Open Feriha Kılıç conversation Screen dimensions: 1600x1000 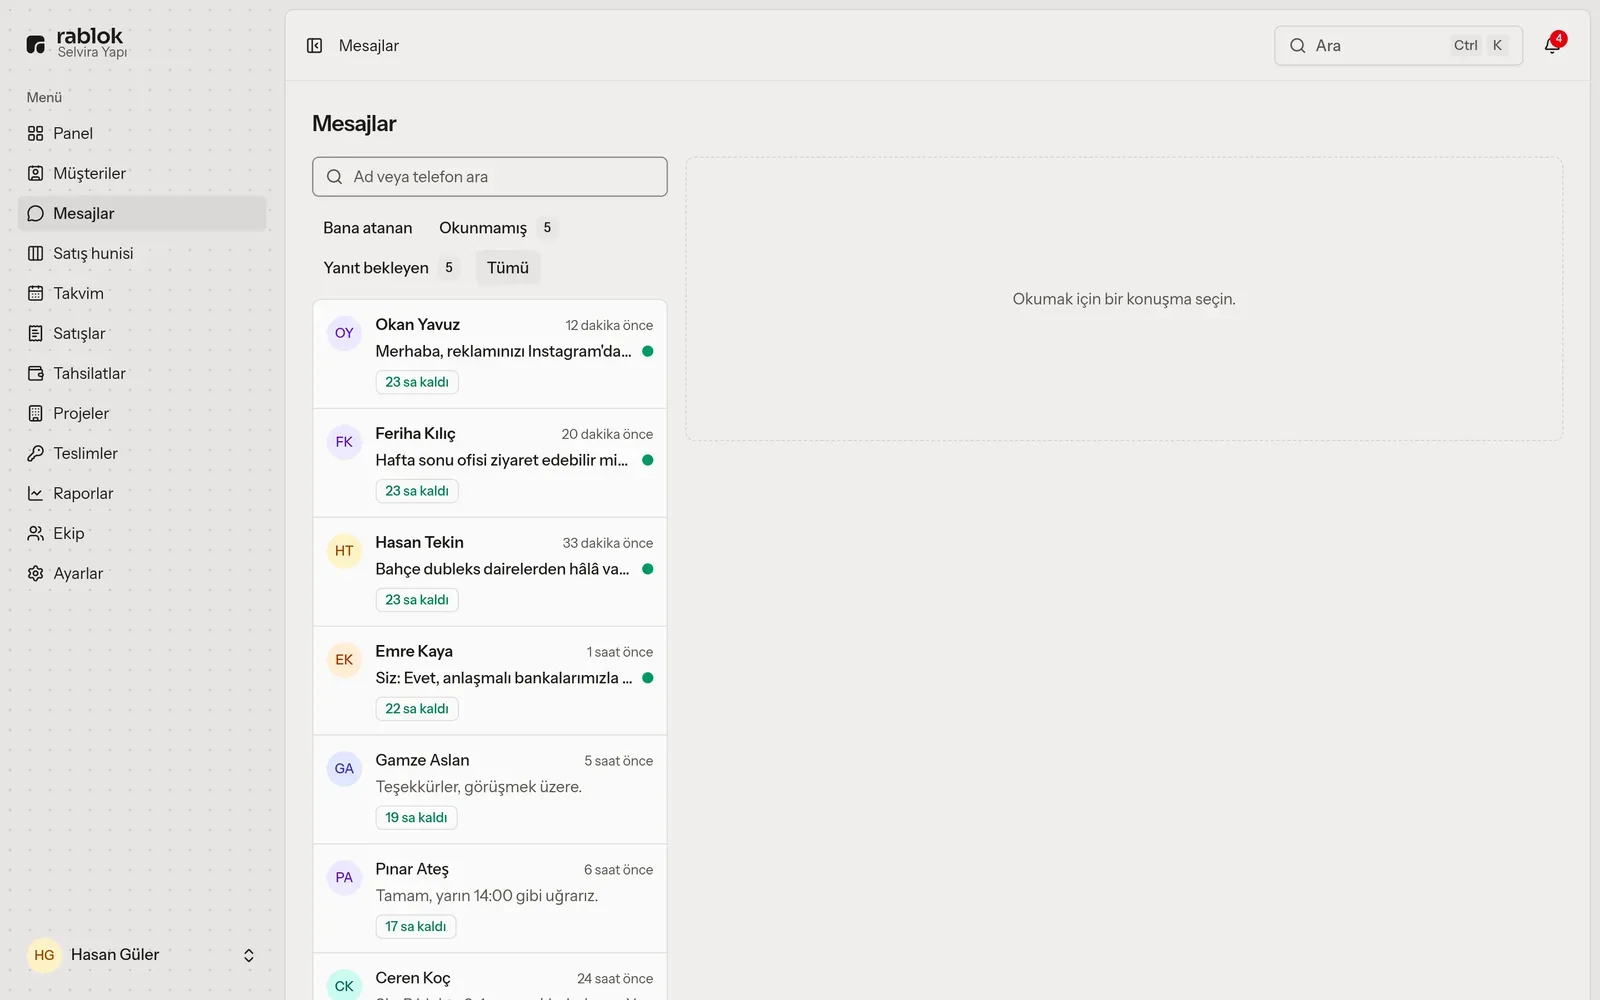click(x=490, y=463)
